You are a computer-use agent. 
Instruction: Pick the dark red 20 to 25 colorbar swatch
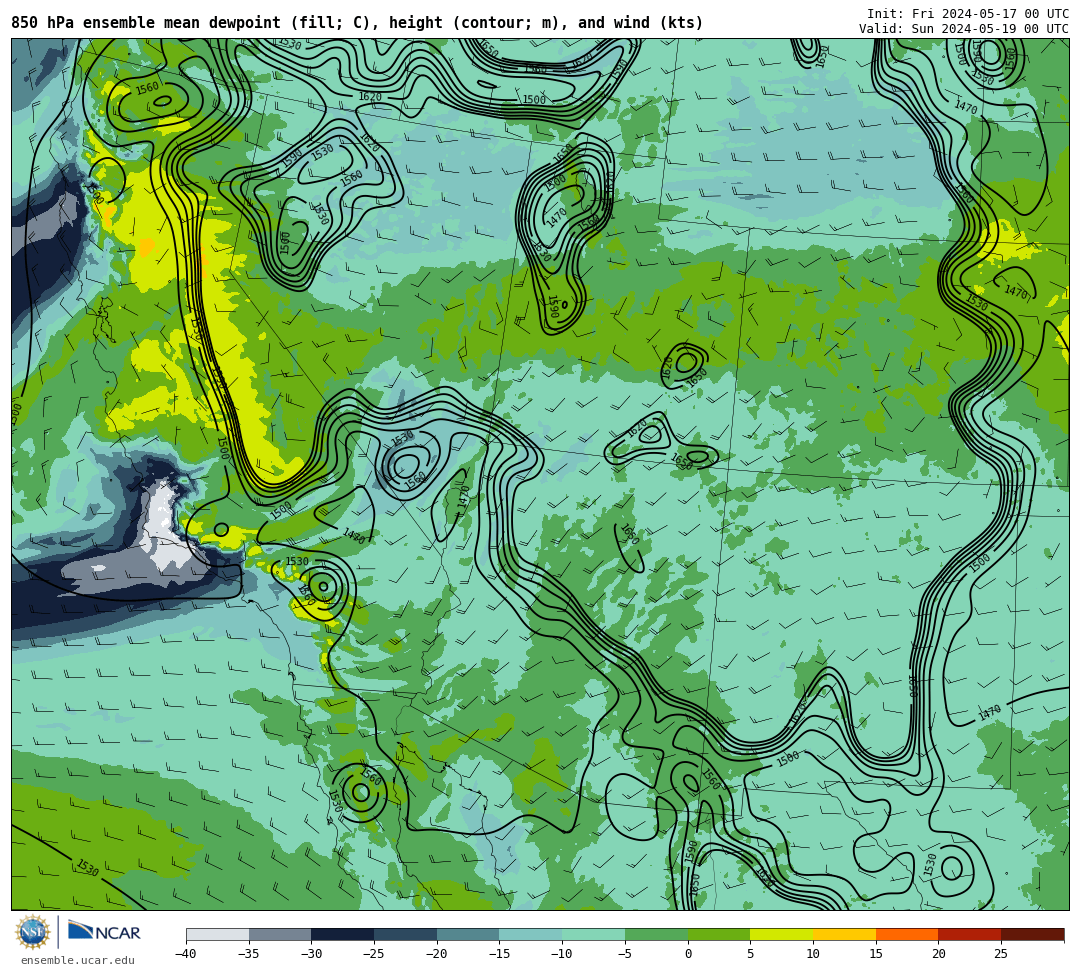[x=970, y=934]
